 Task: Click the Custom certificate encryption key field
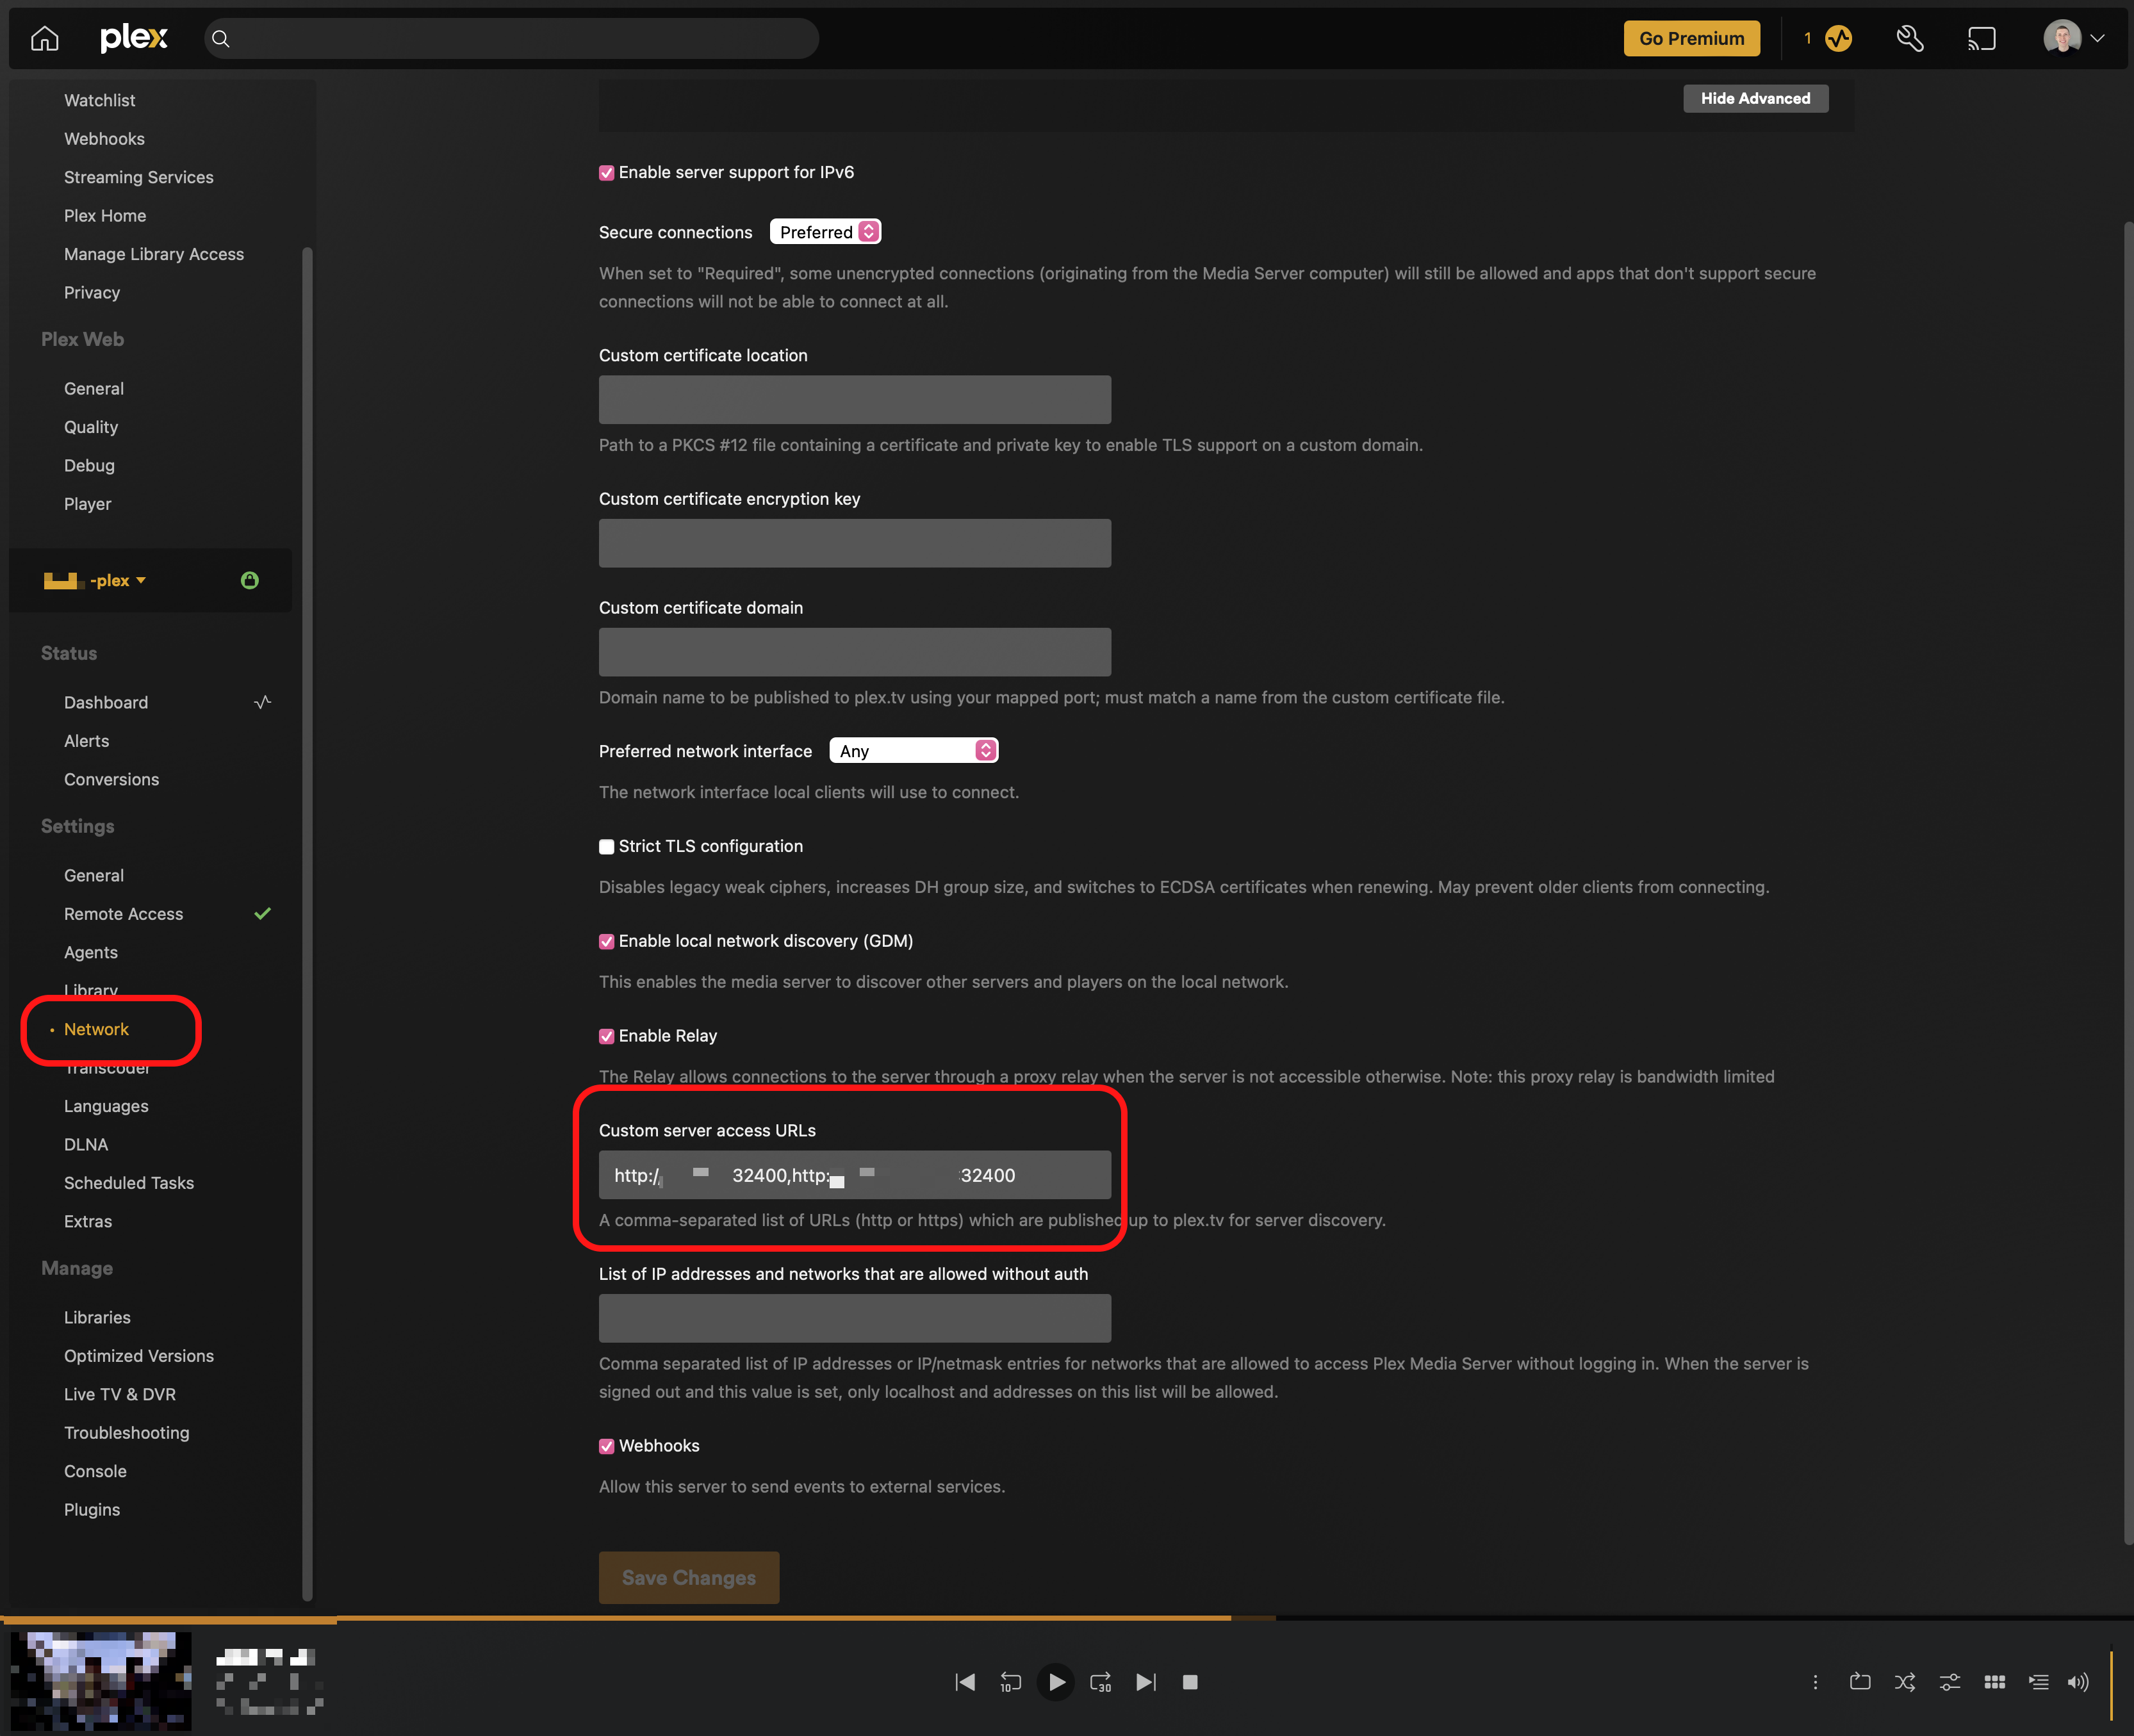tap(855, 543)
